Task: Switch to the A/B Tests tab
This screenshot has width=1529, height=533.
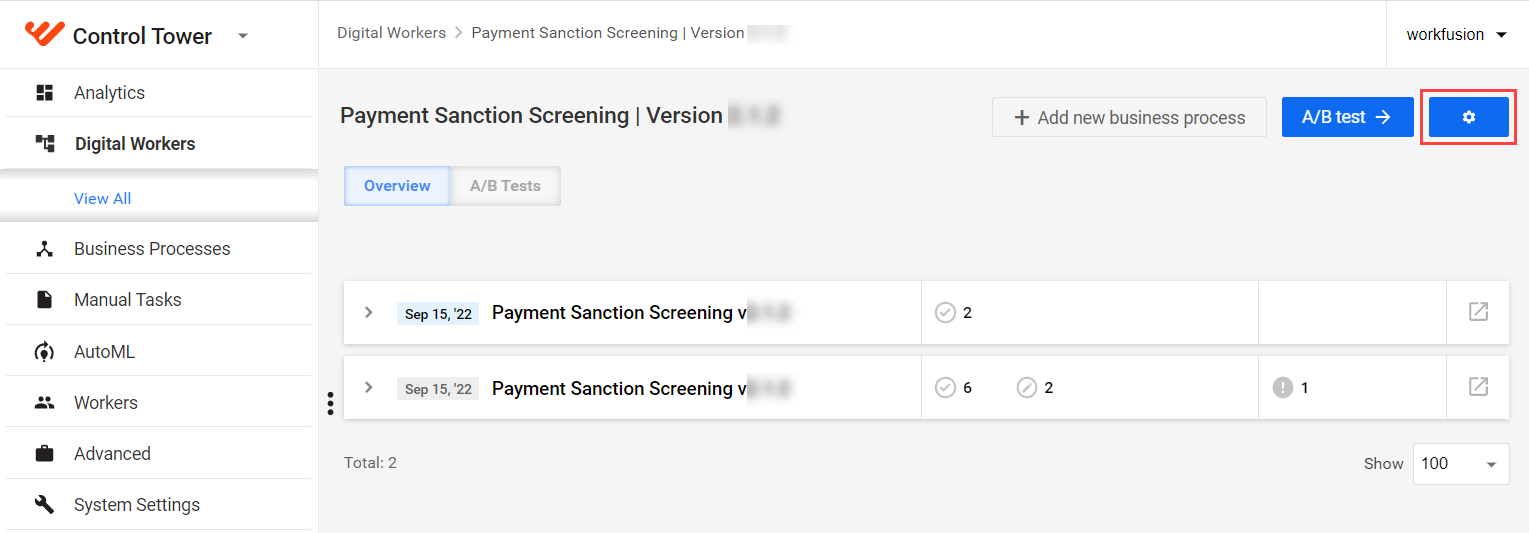Action: (505, 186)
